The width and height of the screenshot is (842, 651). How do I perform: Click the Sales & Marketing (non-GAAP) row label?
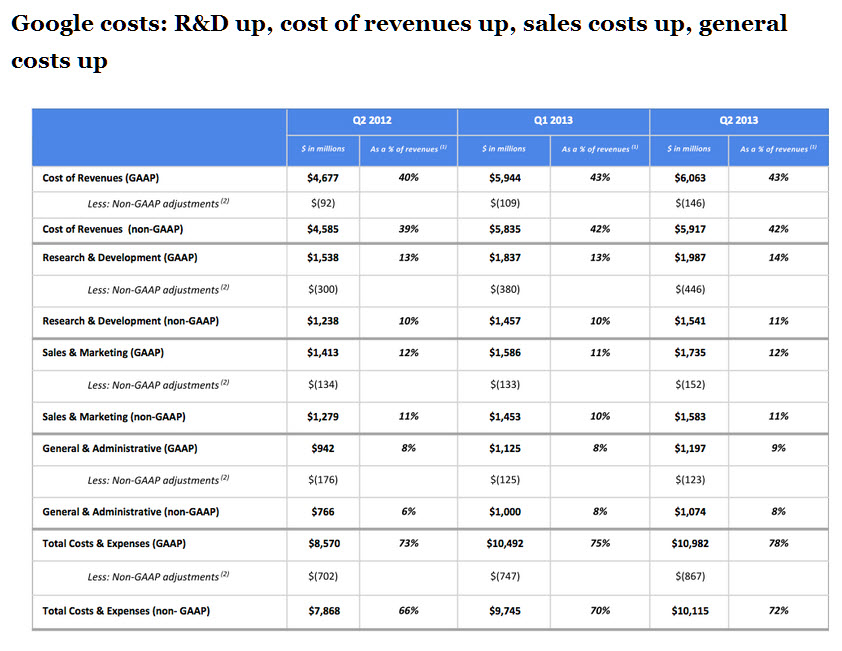click(x=114, y=416)
